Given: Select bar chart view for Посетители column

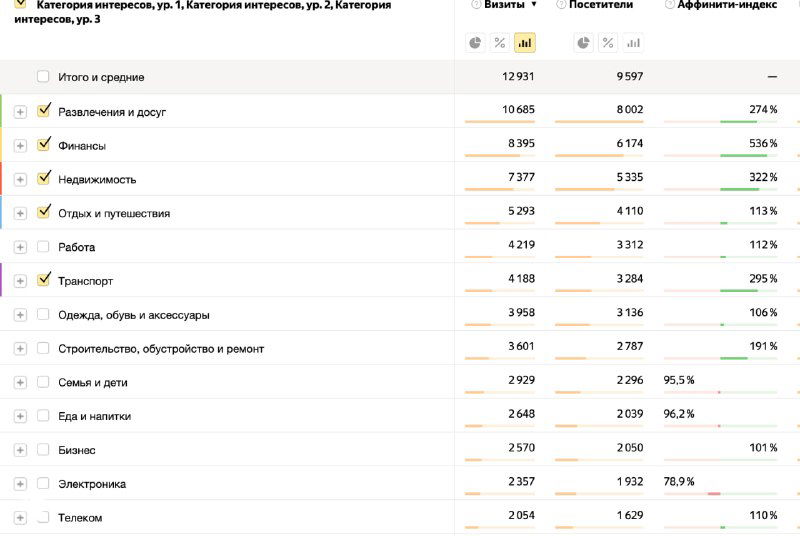Looking at the screenshot, I should pos(632,43).
